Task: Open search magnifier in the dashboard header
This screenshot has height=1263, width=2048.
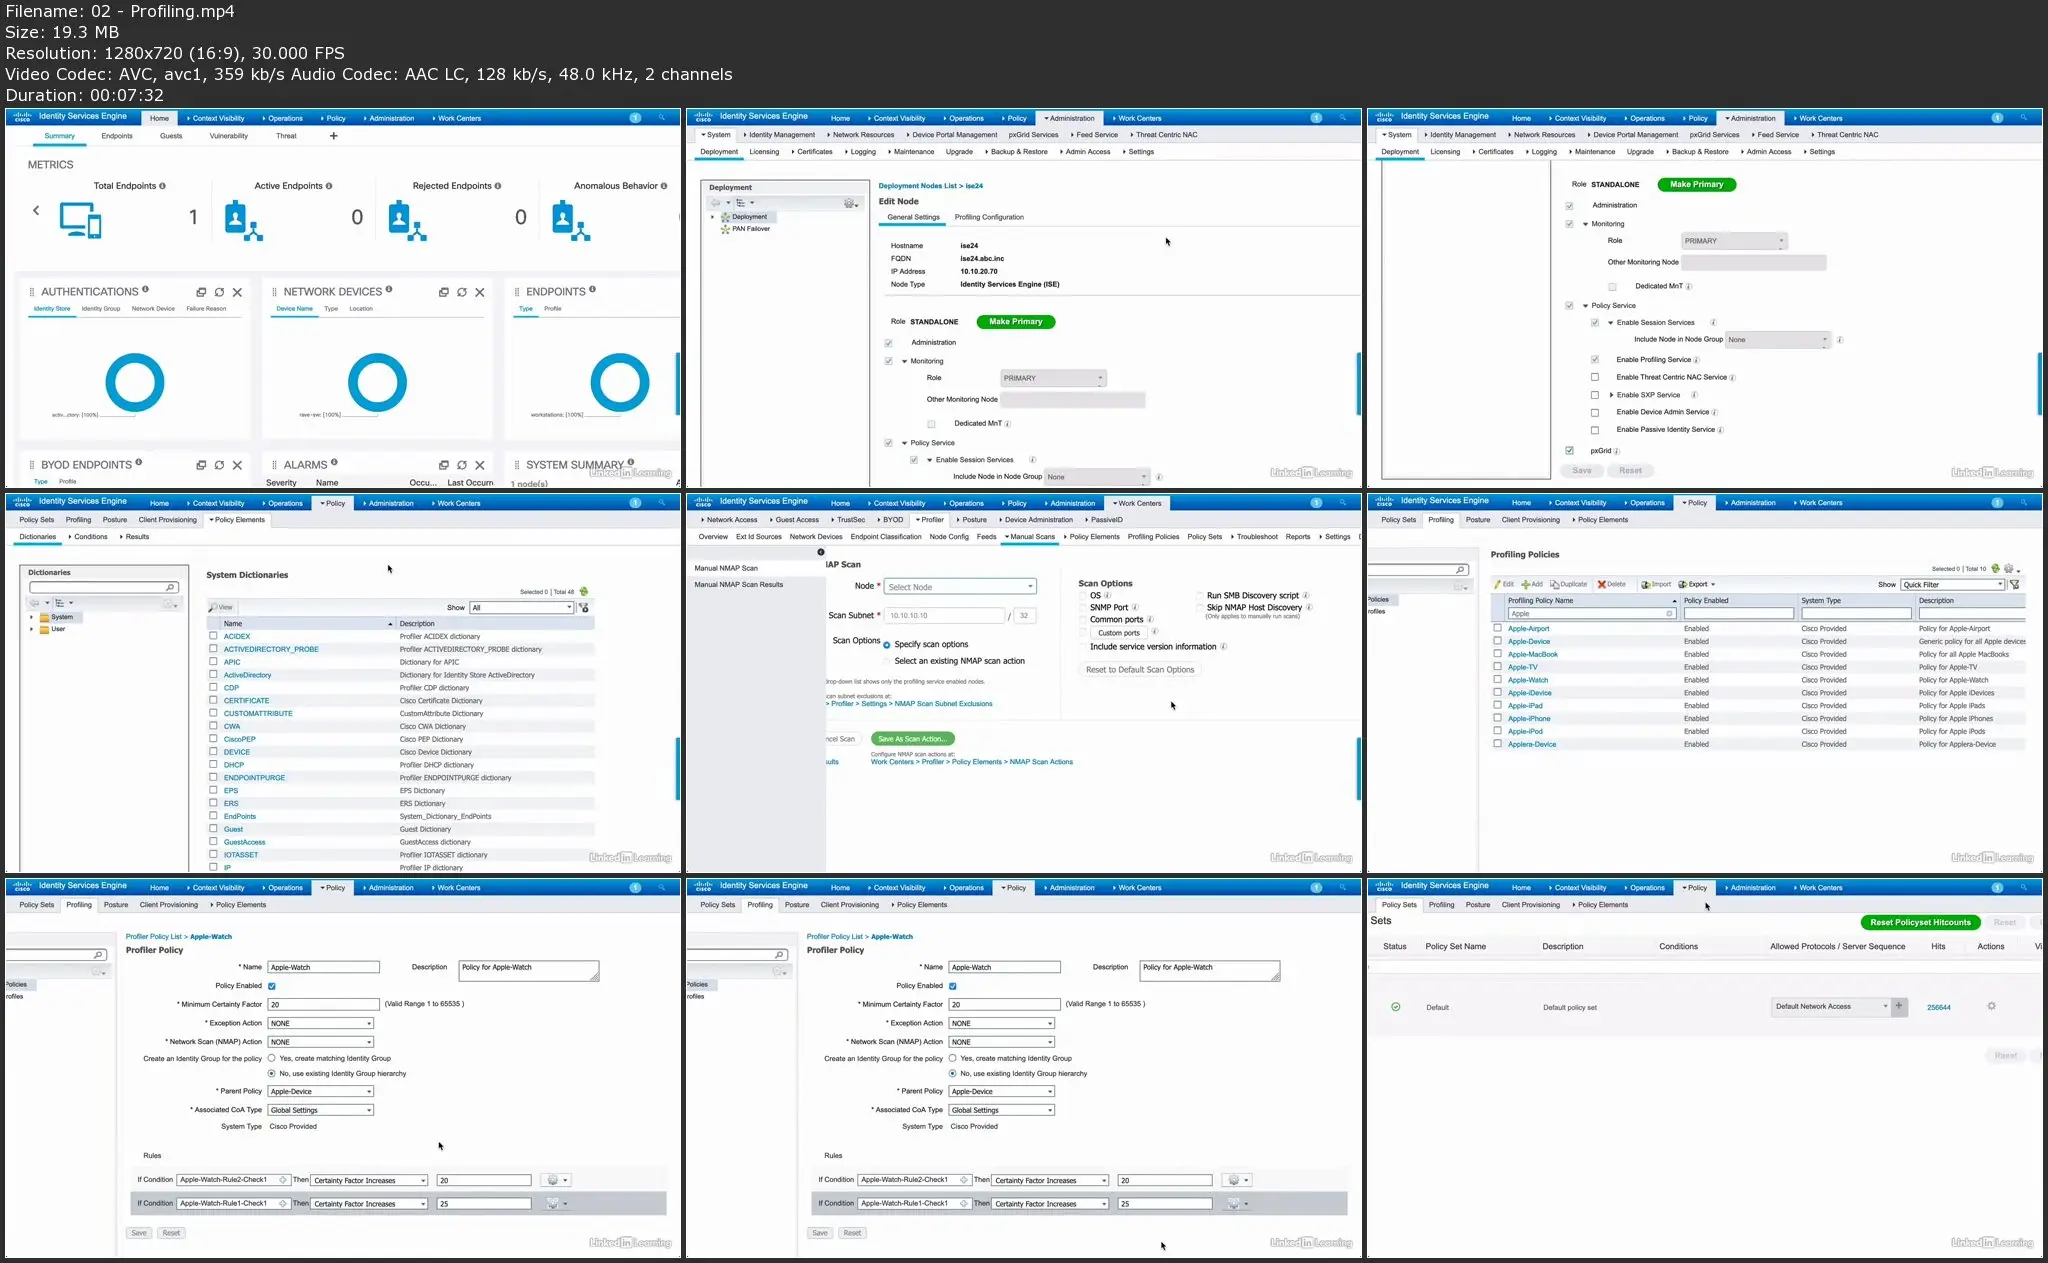Action: (661, 118)
